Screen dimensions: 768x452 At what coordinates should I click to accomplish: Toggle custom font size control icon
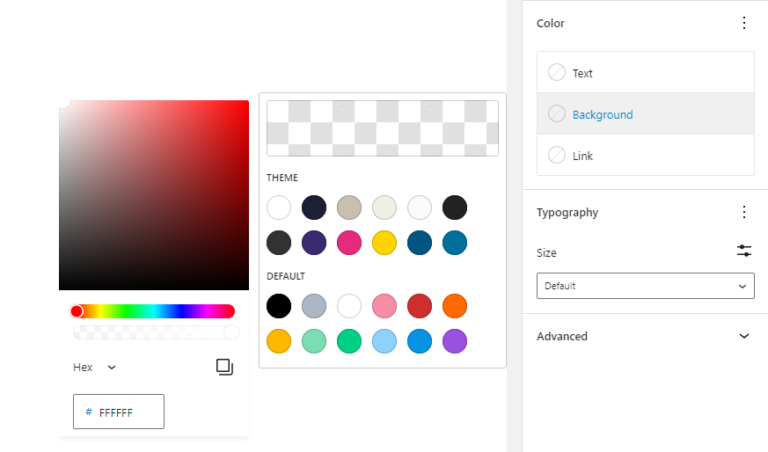[744, 251]
